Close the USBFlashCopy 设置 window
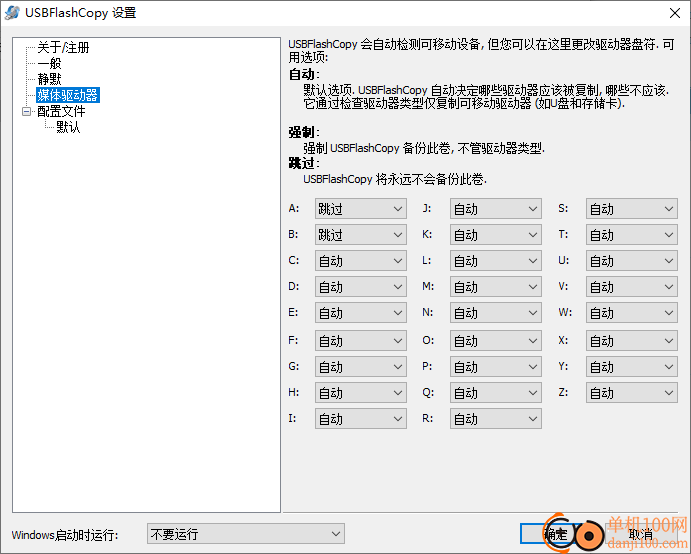691x554 pixels. click(x=675, y=13)
